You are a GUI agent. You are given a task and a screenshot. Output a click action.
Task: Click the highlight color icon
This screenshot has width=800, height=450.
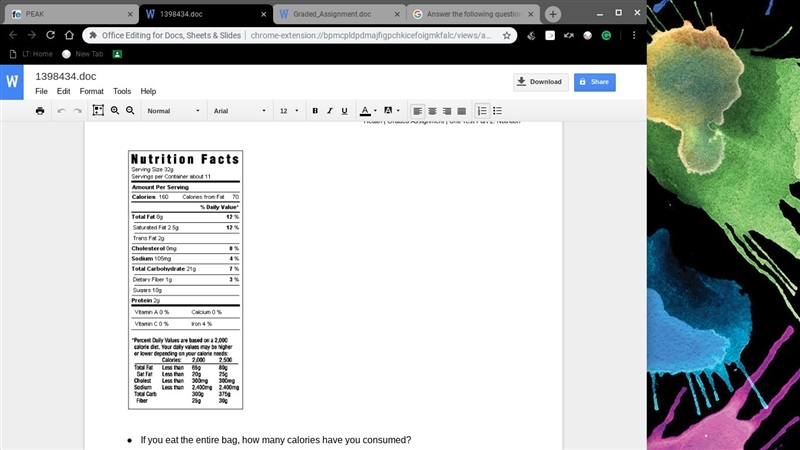388,110
